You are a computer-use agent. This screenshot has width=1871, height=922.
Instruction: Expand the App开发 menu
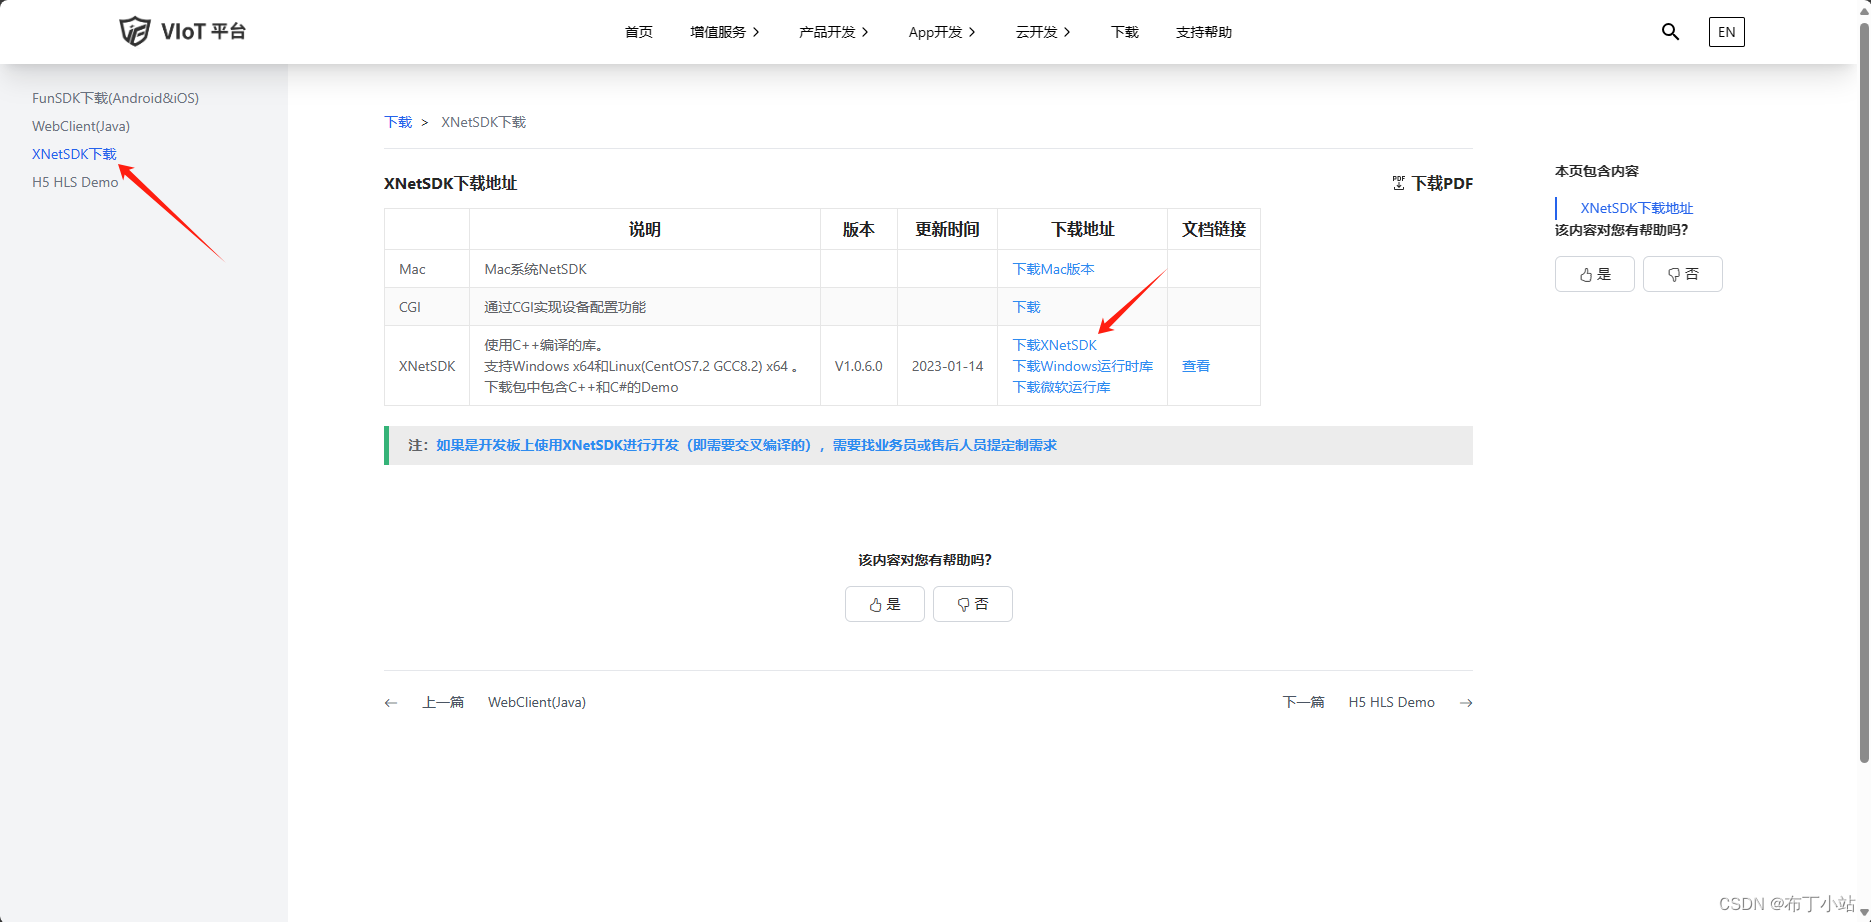tap(942, 32)
